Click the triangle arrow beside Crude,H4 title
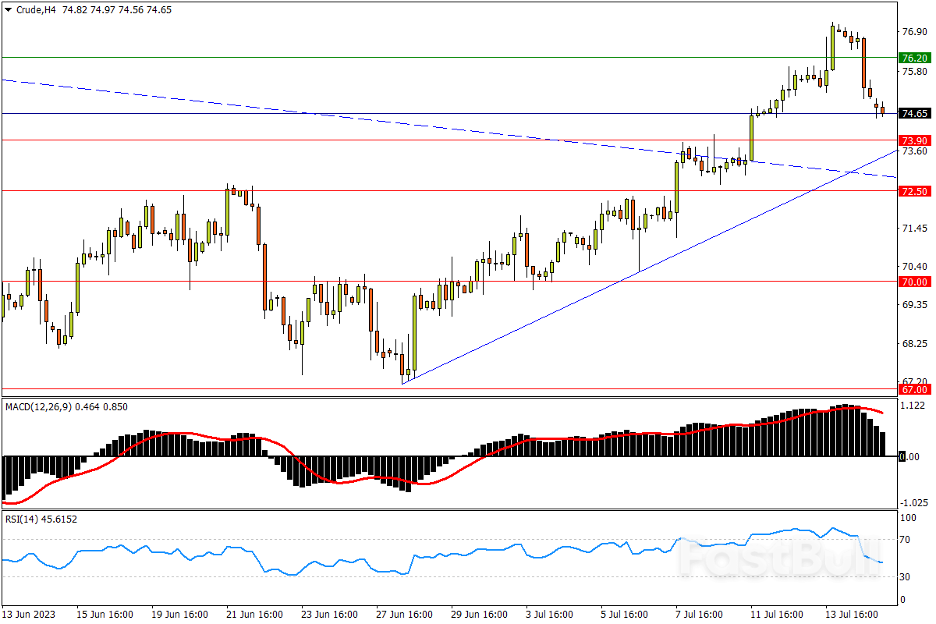 pos(10,10)
